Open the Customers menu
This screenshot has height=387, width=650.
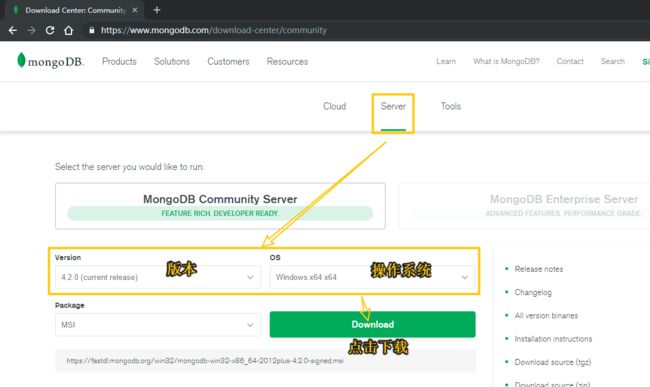pos(228,61)
